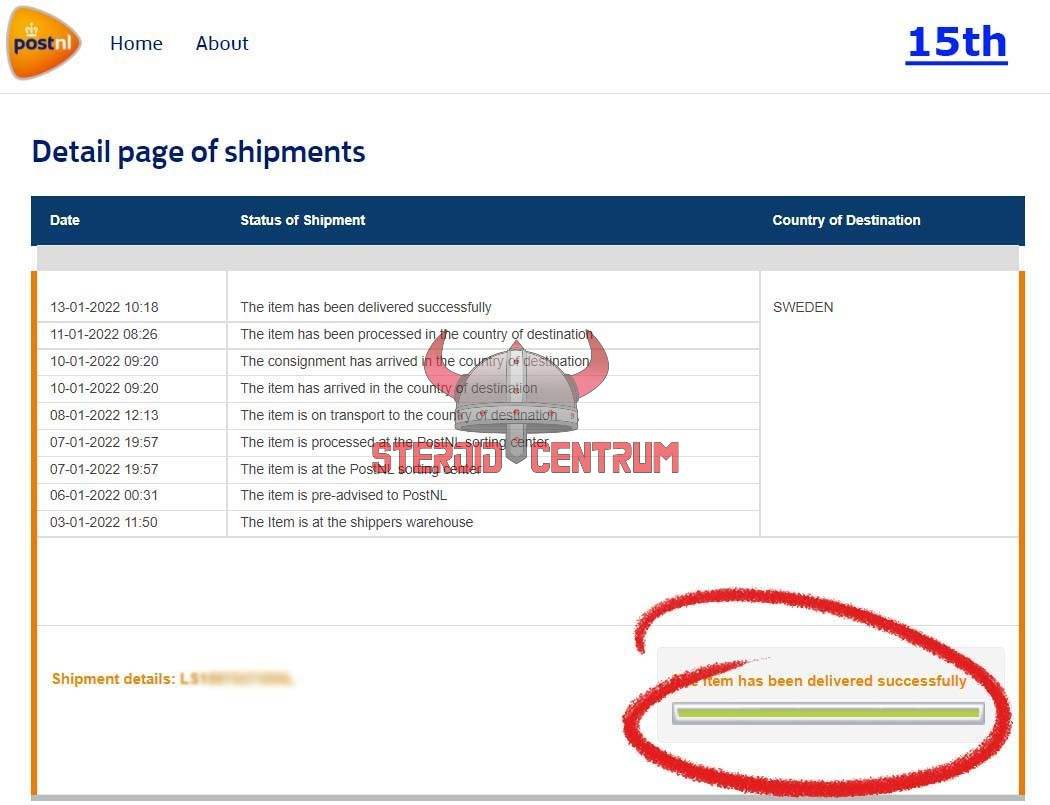The height and width of the screenshot is (805, 1050).
Task: Click the SWEDEN destination cell
Action: click(x=803, y=307)
